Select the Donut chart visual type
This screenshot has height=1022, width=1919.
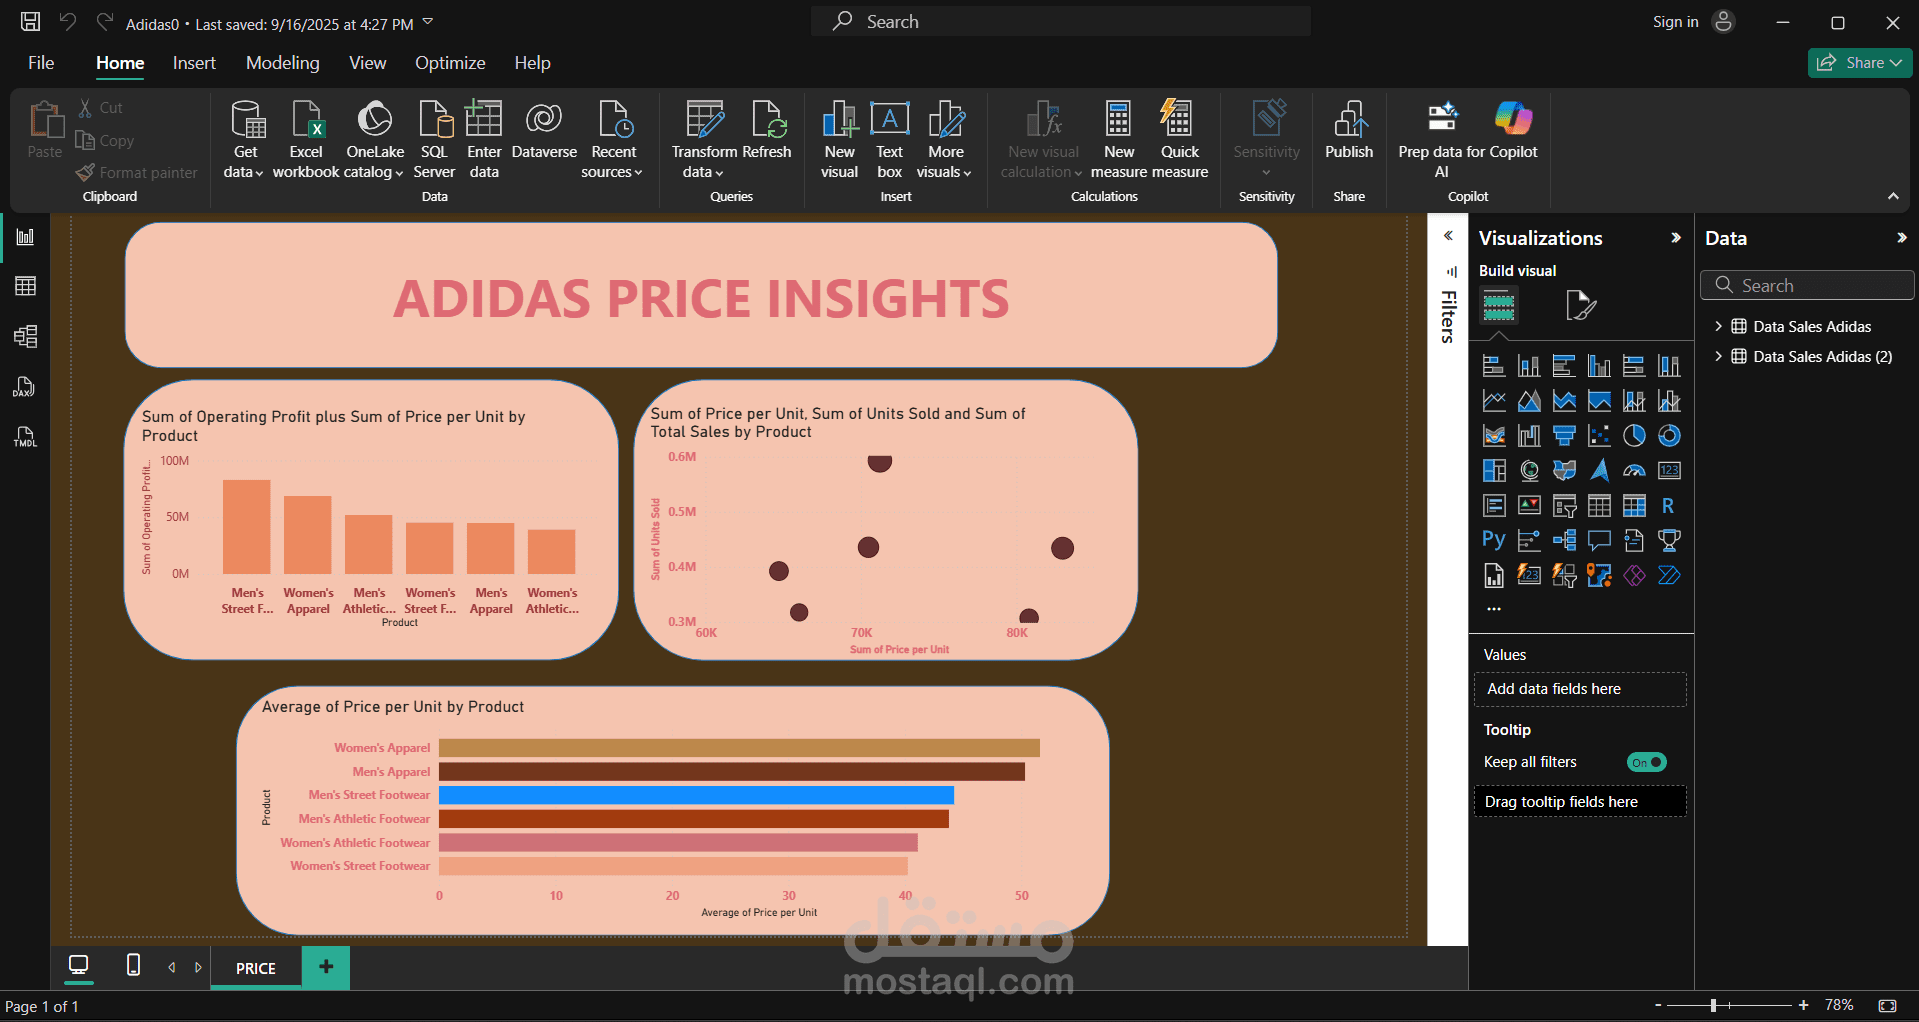coord(1669,436)
